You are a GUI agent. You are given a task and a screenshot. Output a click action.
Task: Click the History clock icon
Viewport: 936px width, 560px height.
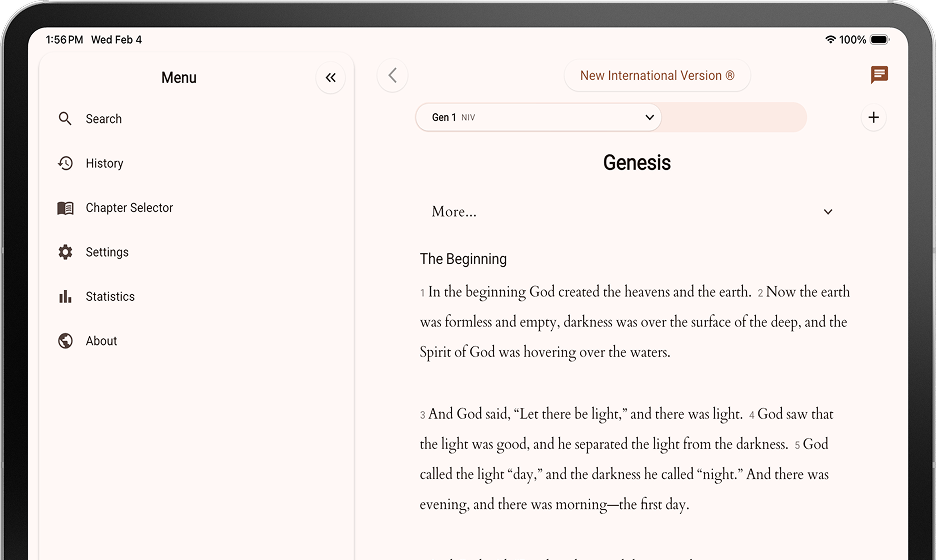point(65,163)
